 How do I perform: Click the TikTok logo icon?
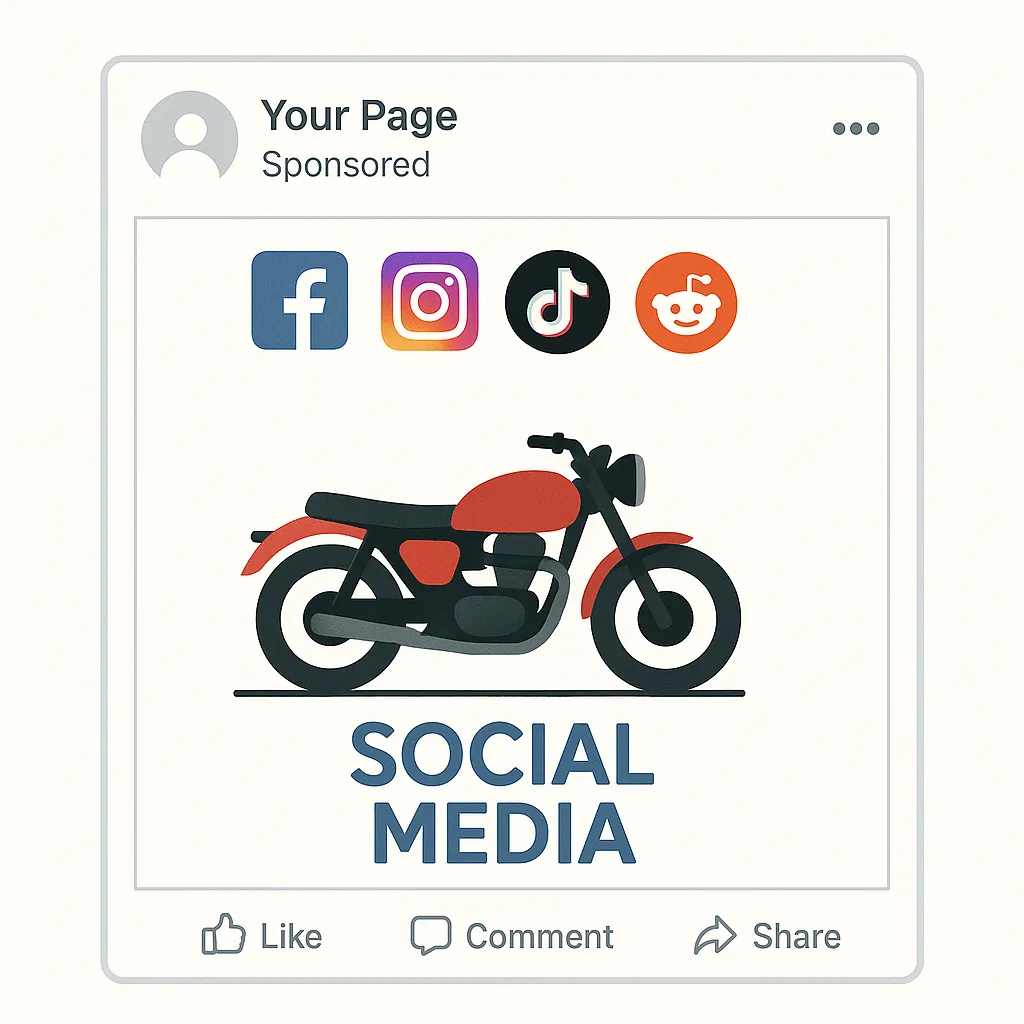[557, 302]
